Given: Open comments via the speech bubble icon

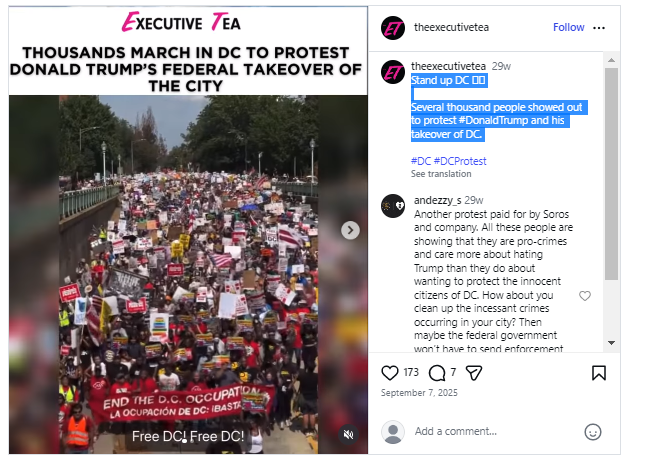Looking at the screenshot, I should pos(437,373).
